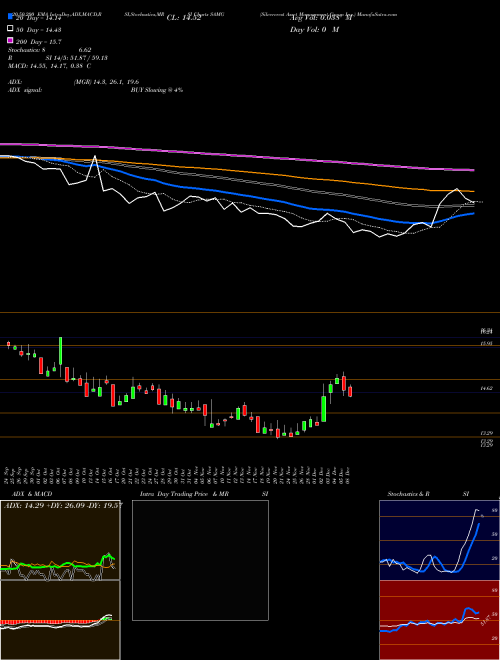500x660 pixels.
Task: Click the 'CL: 14.52' closing price label
Action: coord(184,18)
